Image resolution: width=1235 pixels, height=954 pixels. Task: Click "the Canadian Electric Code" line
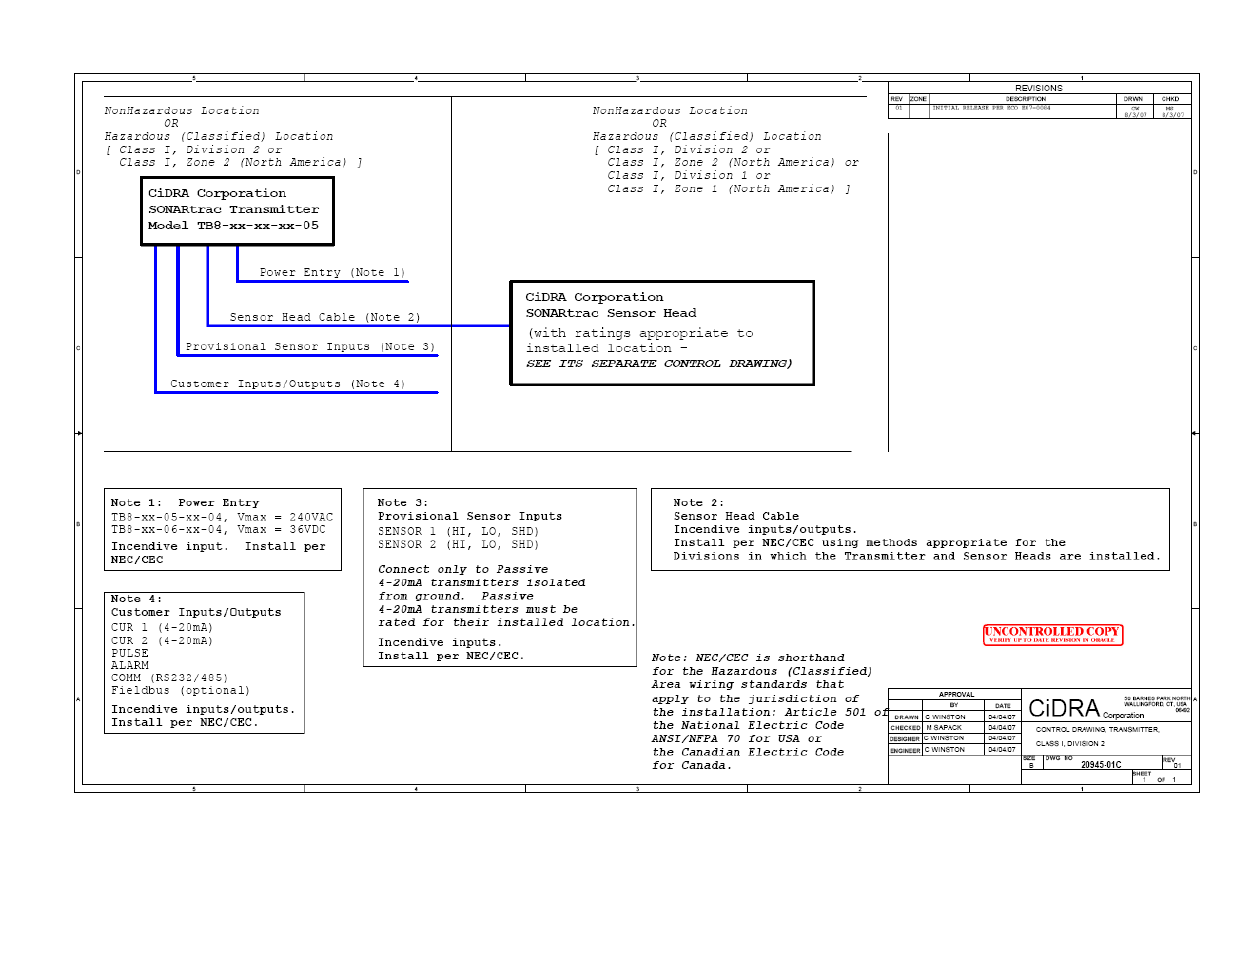coord(748,753)
